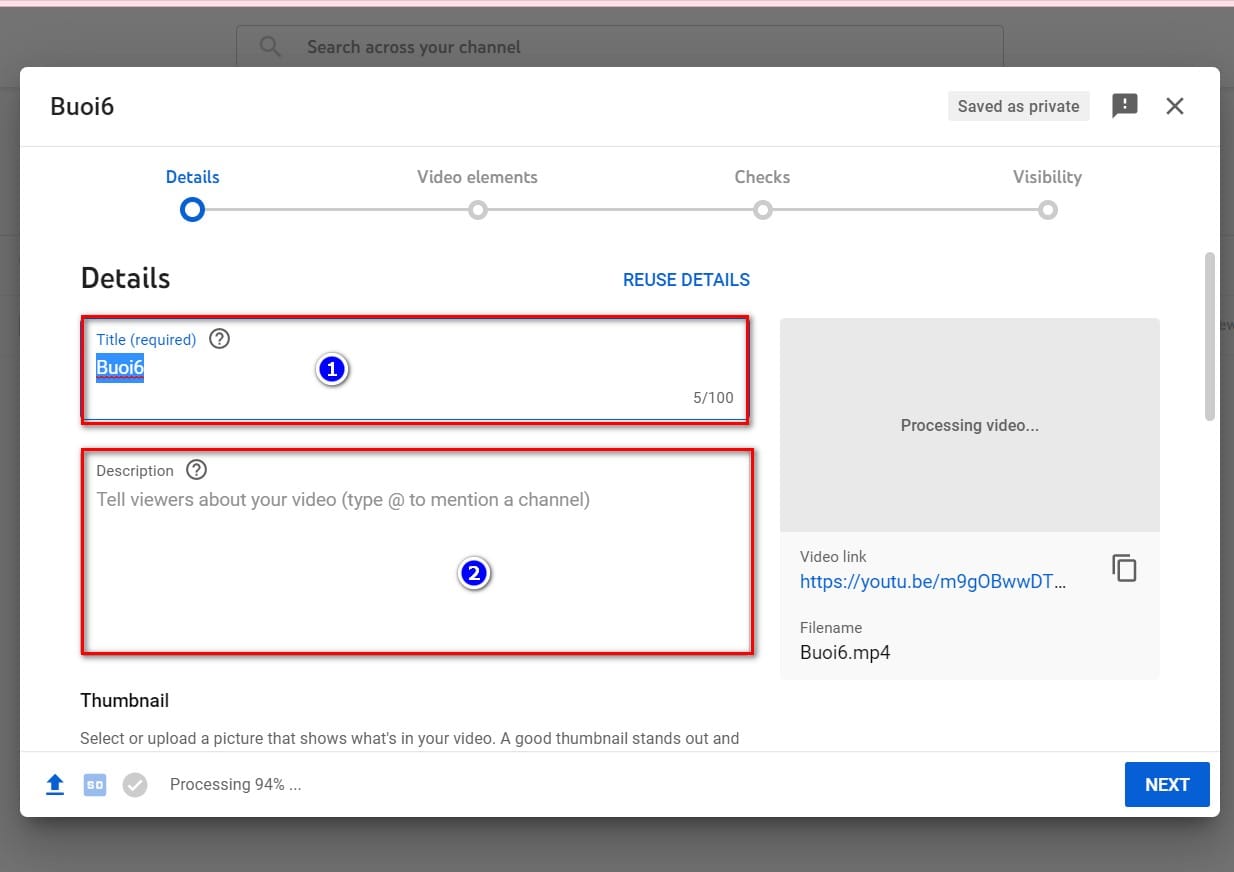The image size is (1234, 872).
Task: Click the Search across your channel box
Action: (620, 47)
